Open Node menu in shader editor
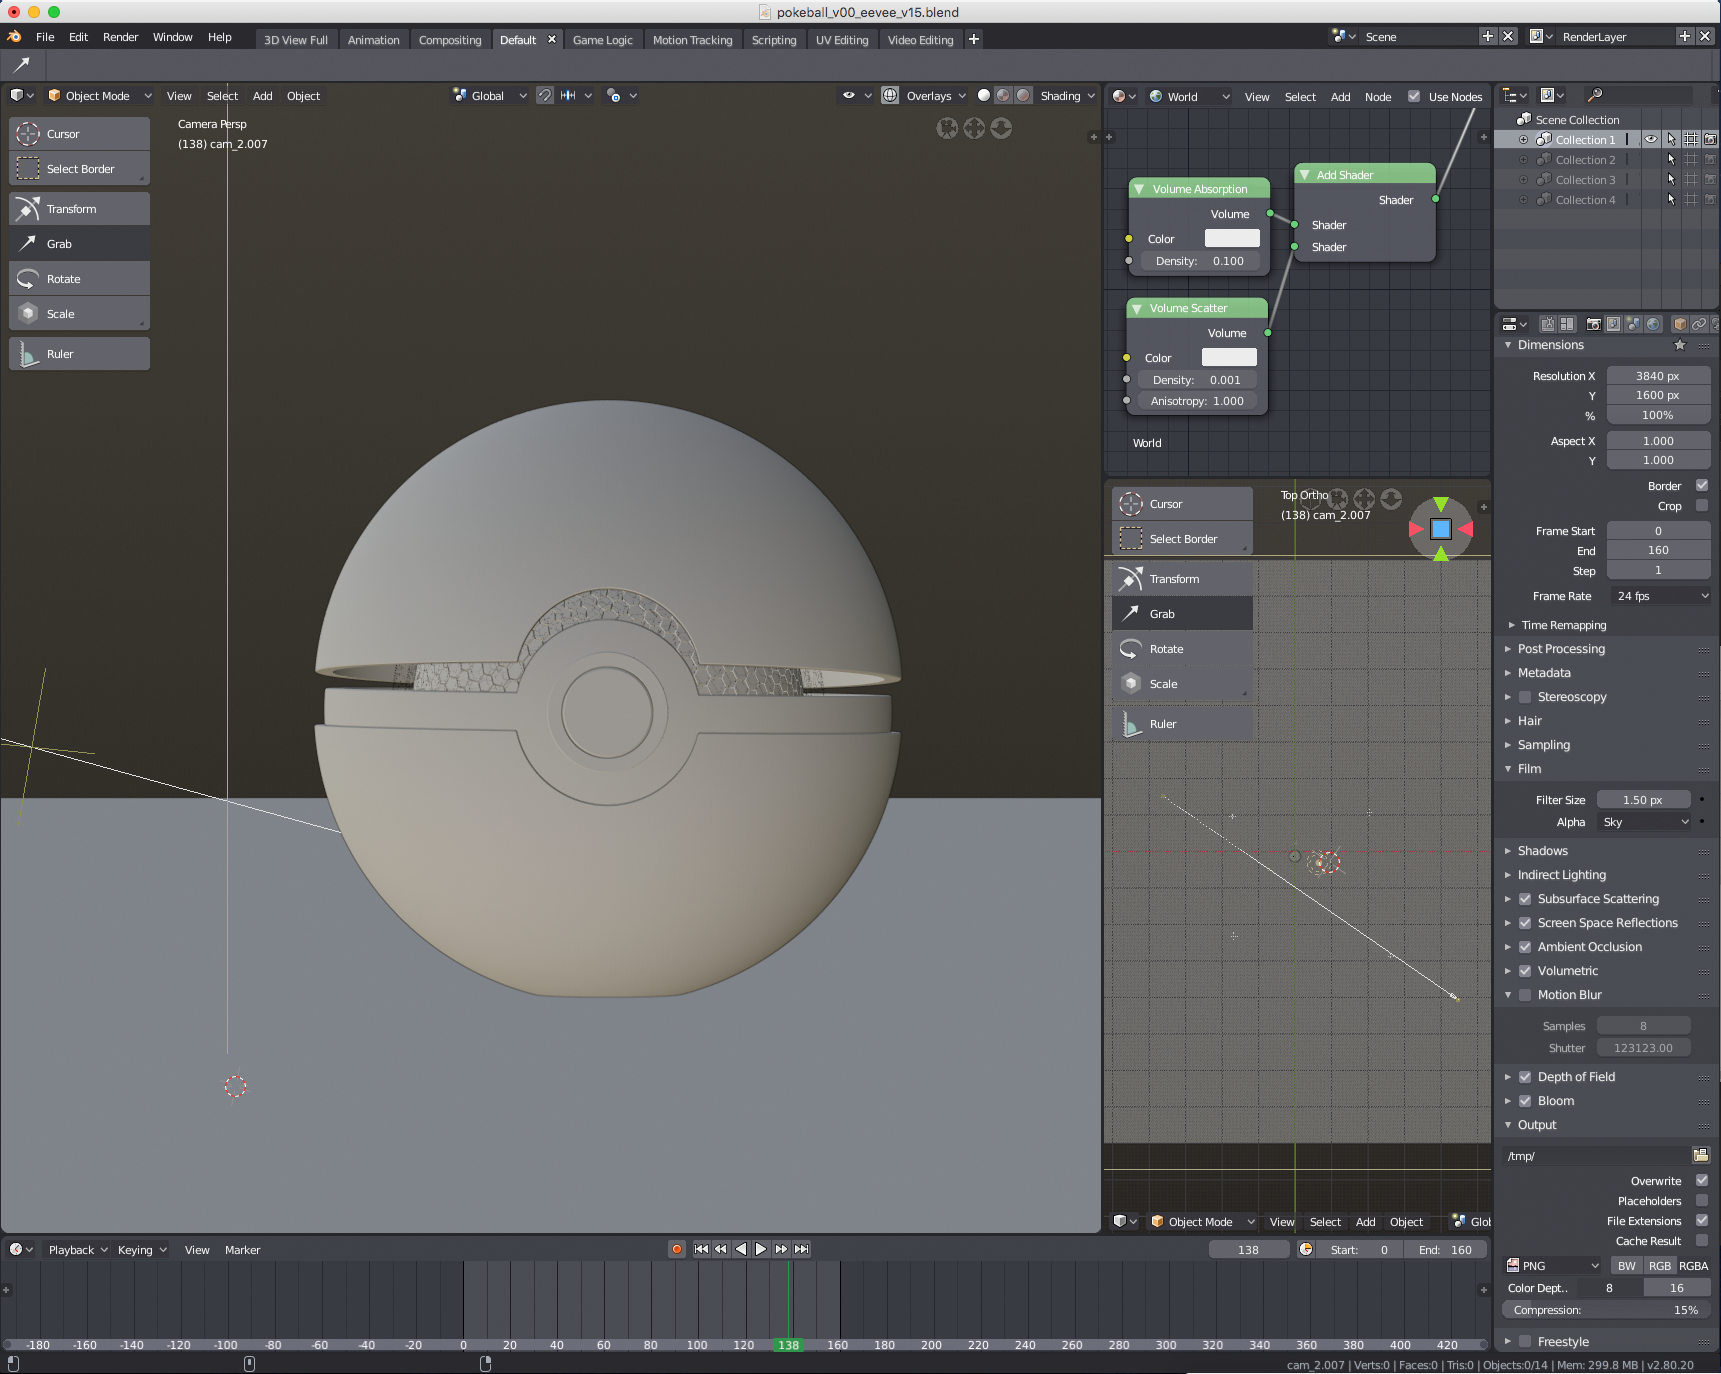 pyautogui.click(x=1378, y=97)
